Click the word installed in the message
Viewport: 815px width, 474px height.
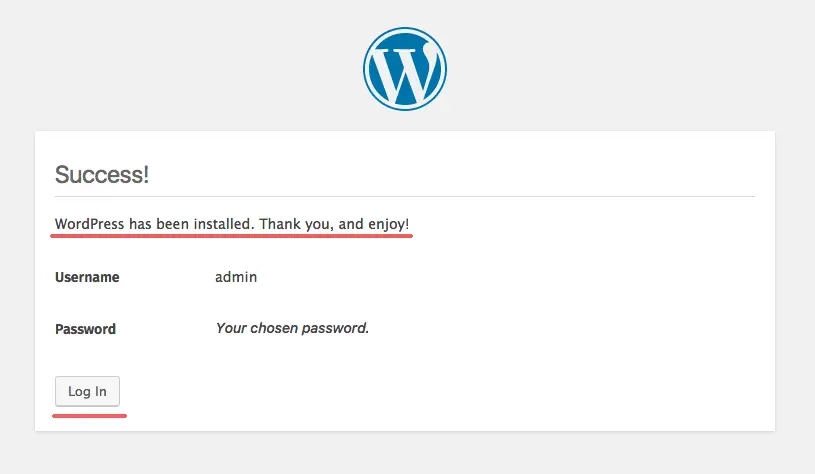pos(224,224)
